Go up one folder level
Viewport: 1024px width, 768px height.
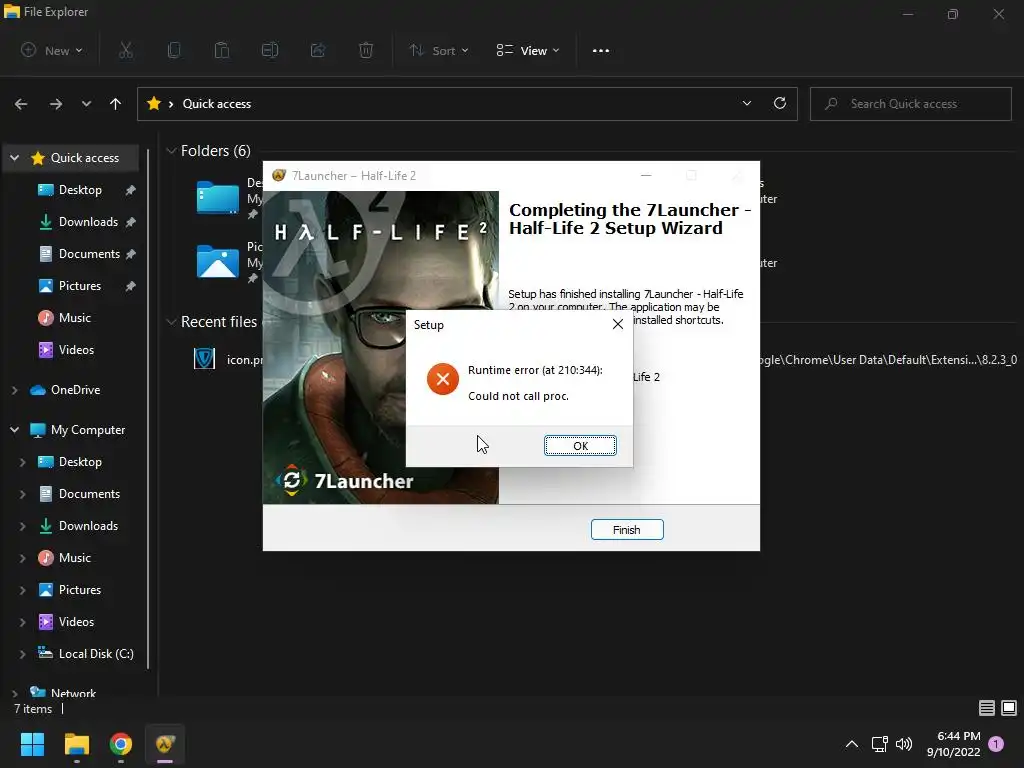(116, 104)
